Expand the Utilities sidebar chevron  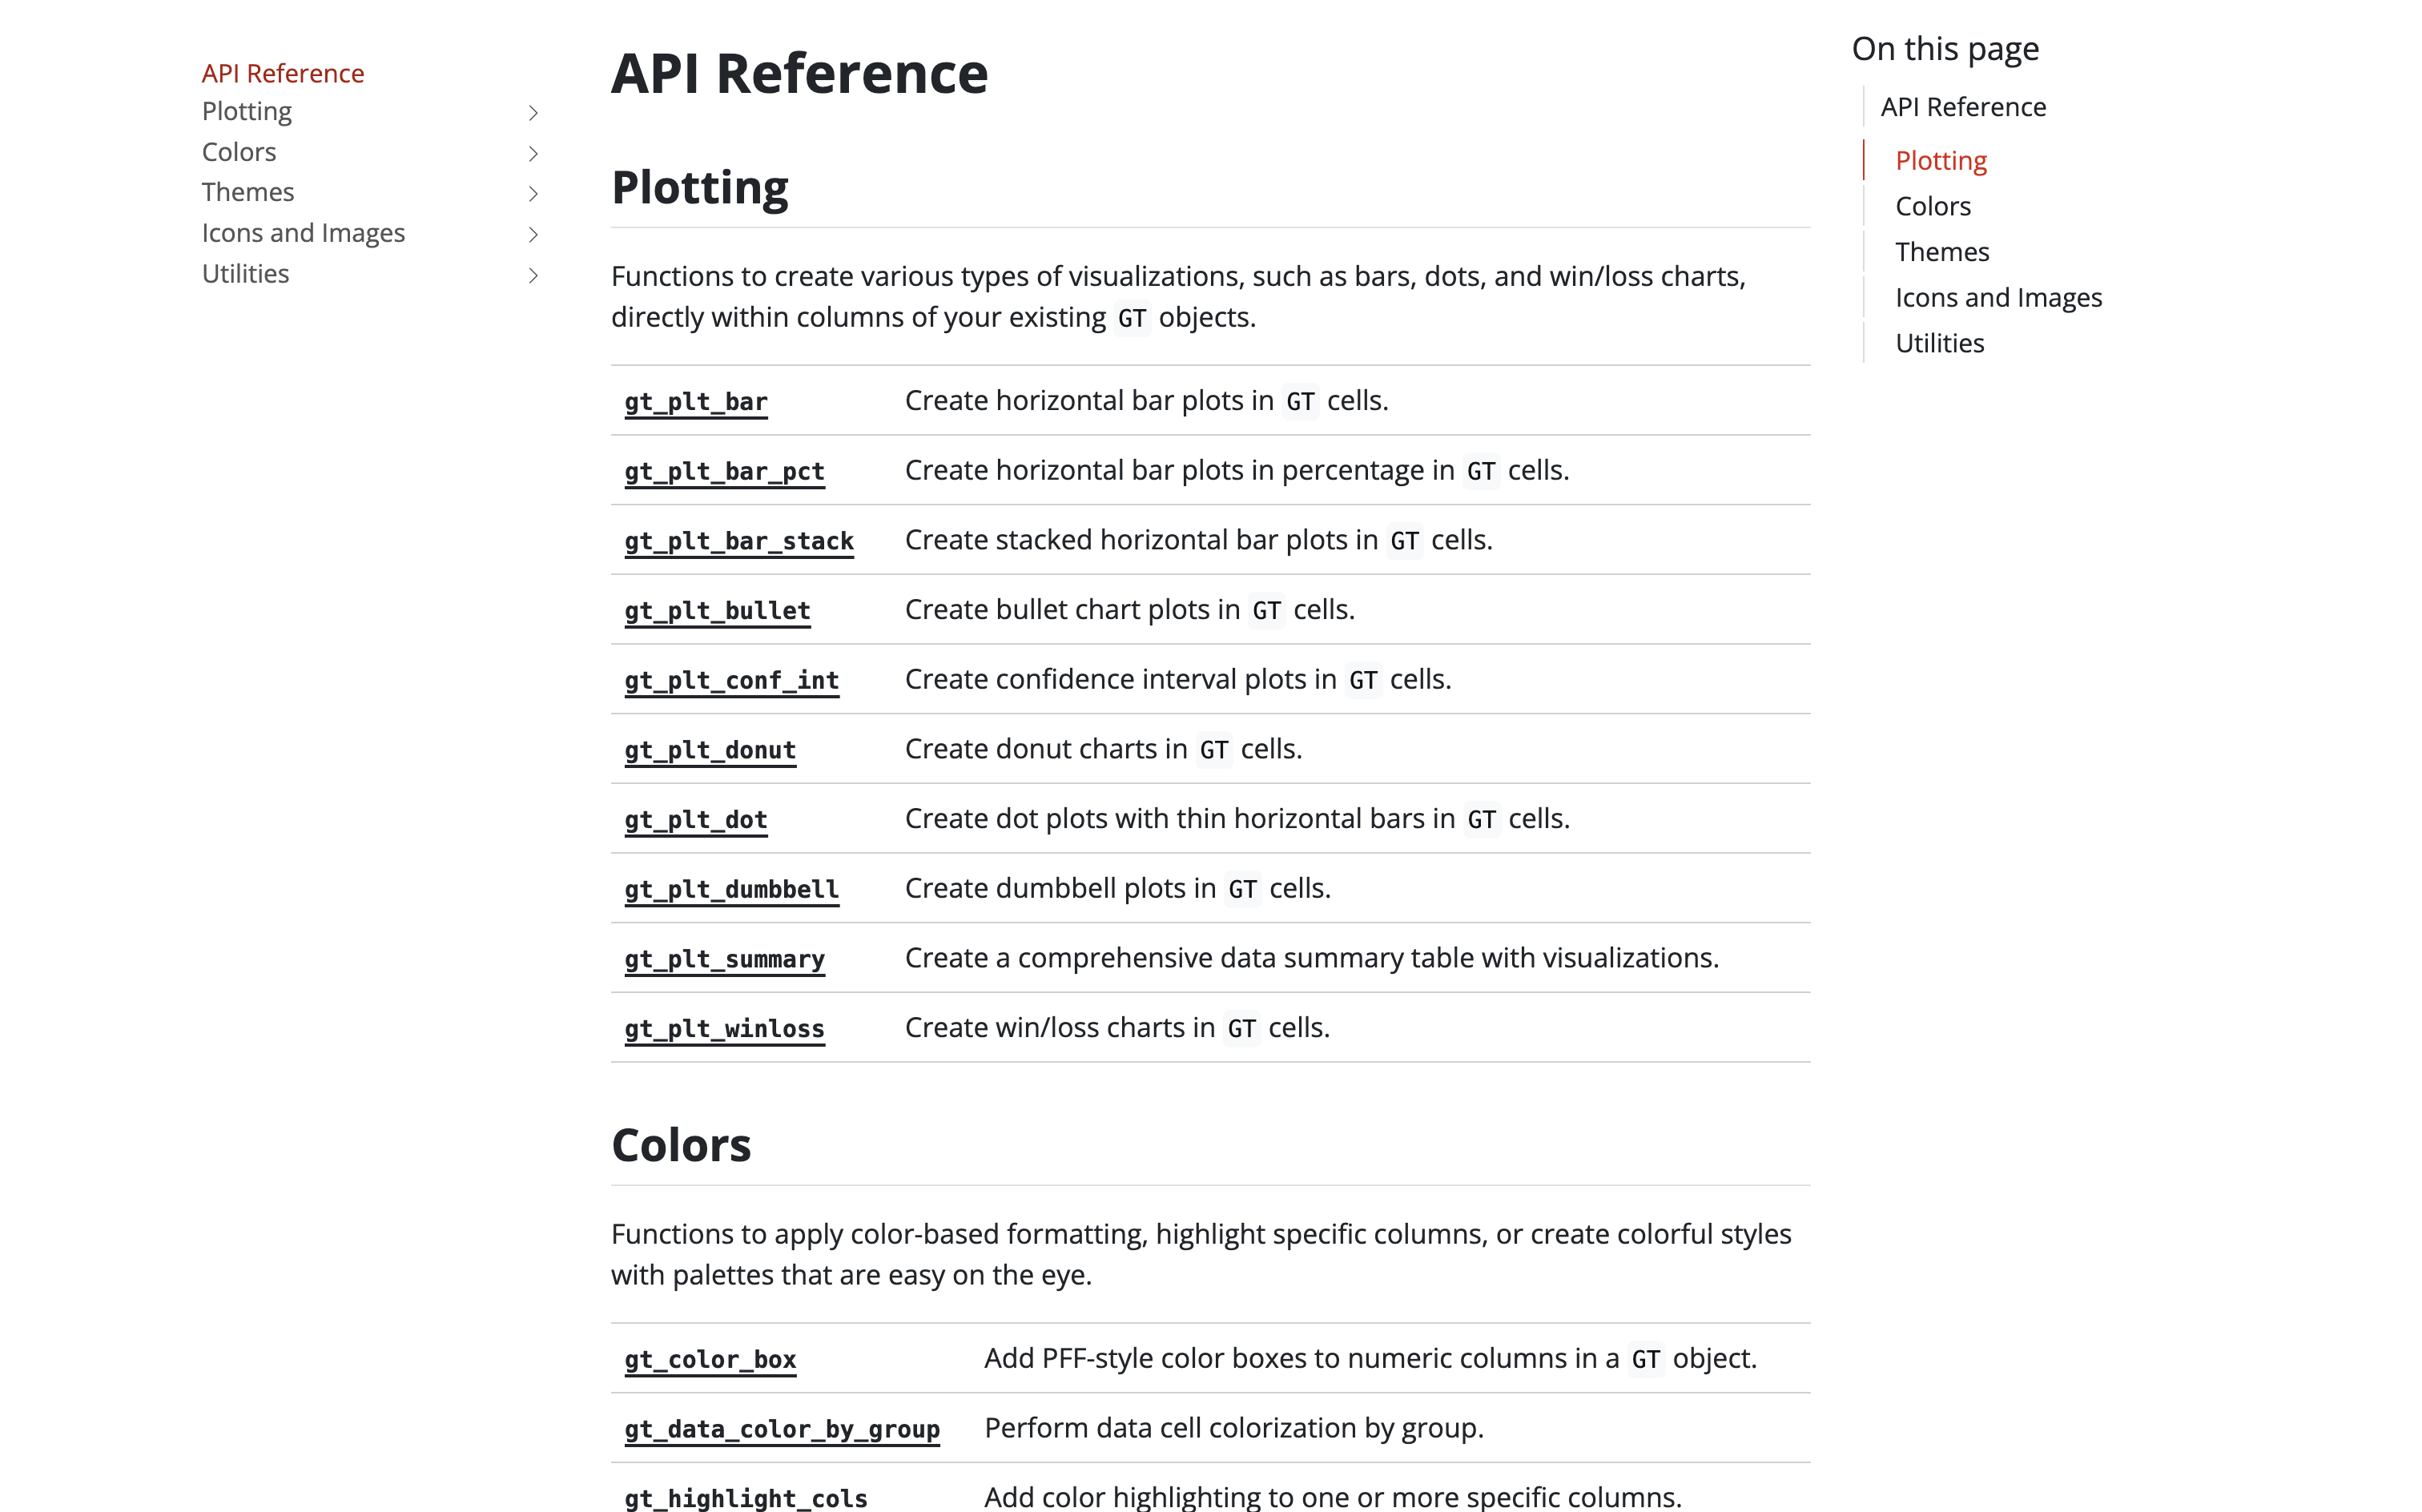pyautogui.click(x=533, y=275)
